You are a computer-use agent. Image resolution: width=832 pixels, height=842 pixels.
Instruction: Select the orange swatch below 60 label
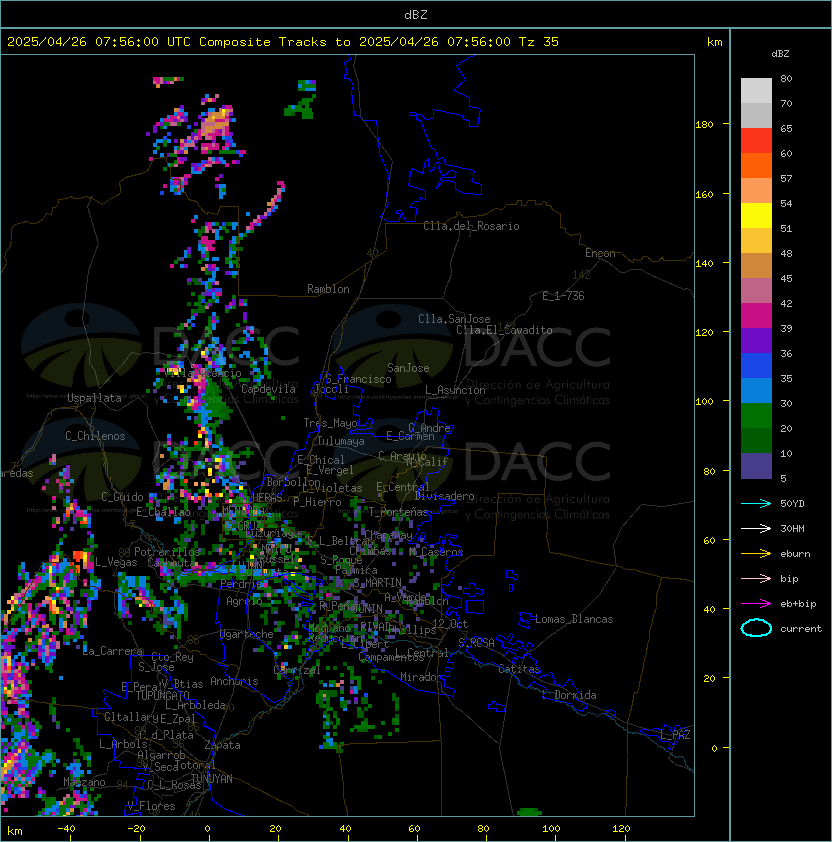coord(756,165)
